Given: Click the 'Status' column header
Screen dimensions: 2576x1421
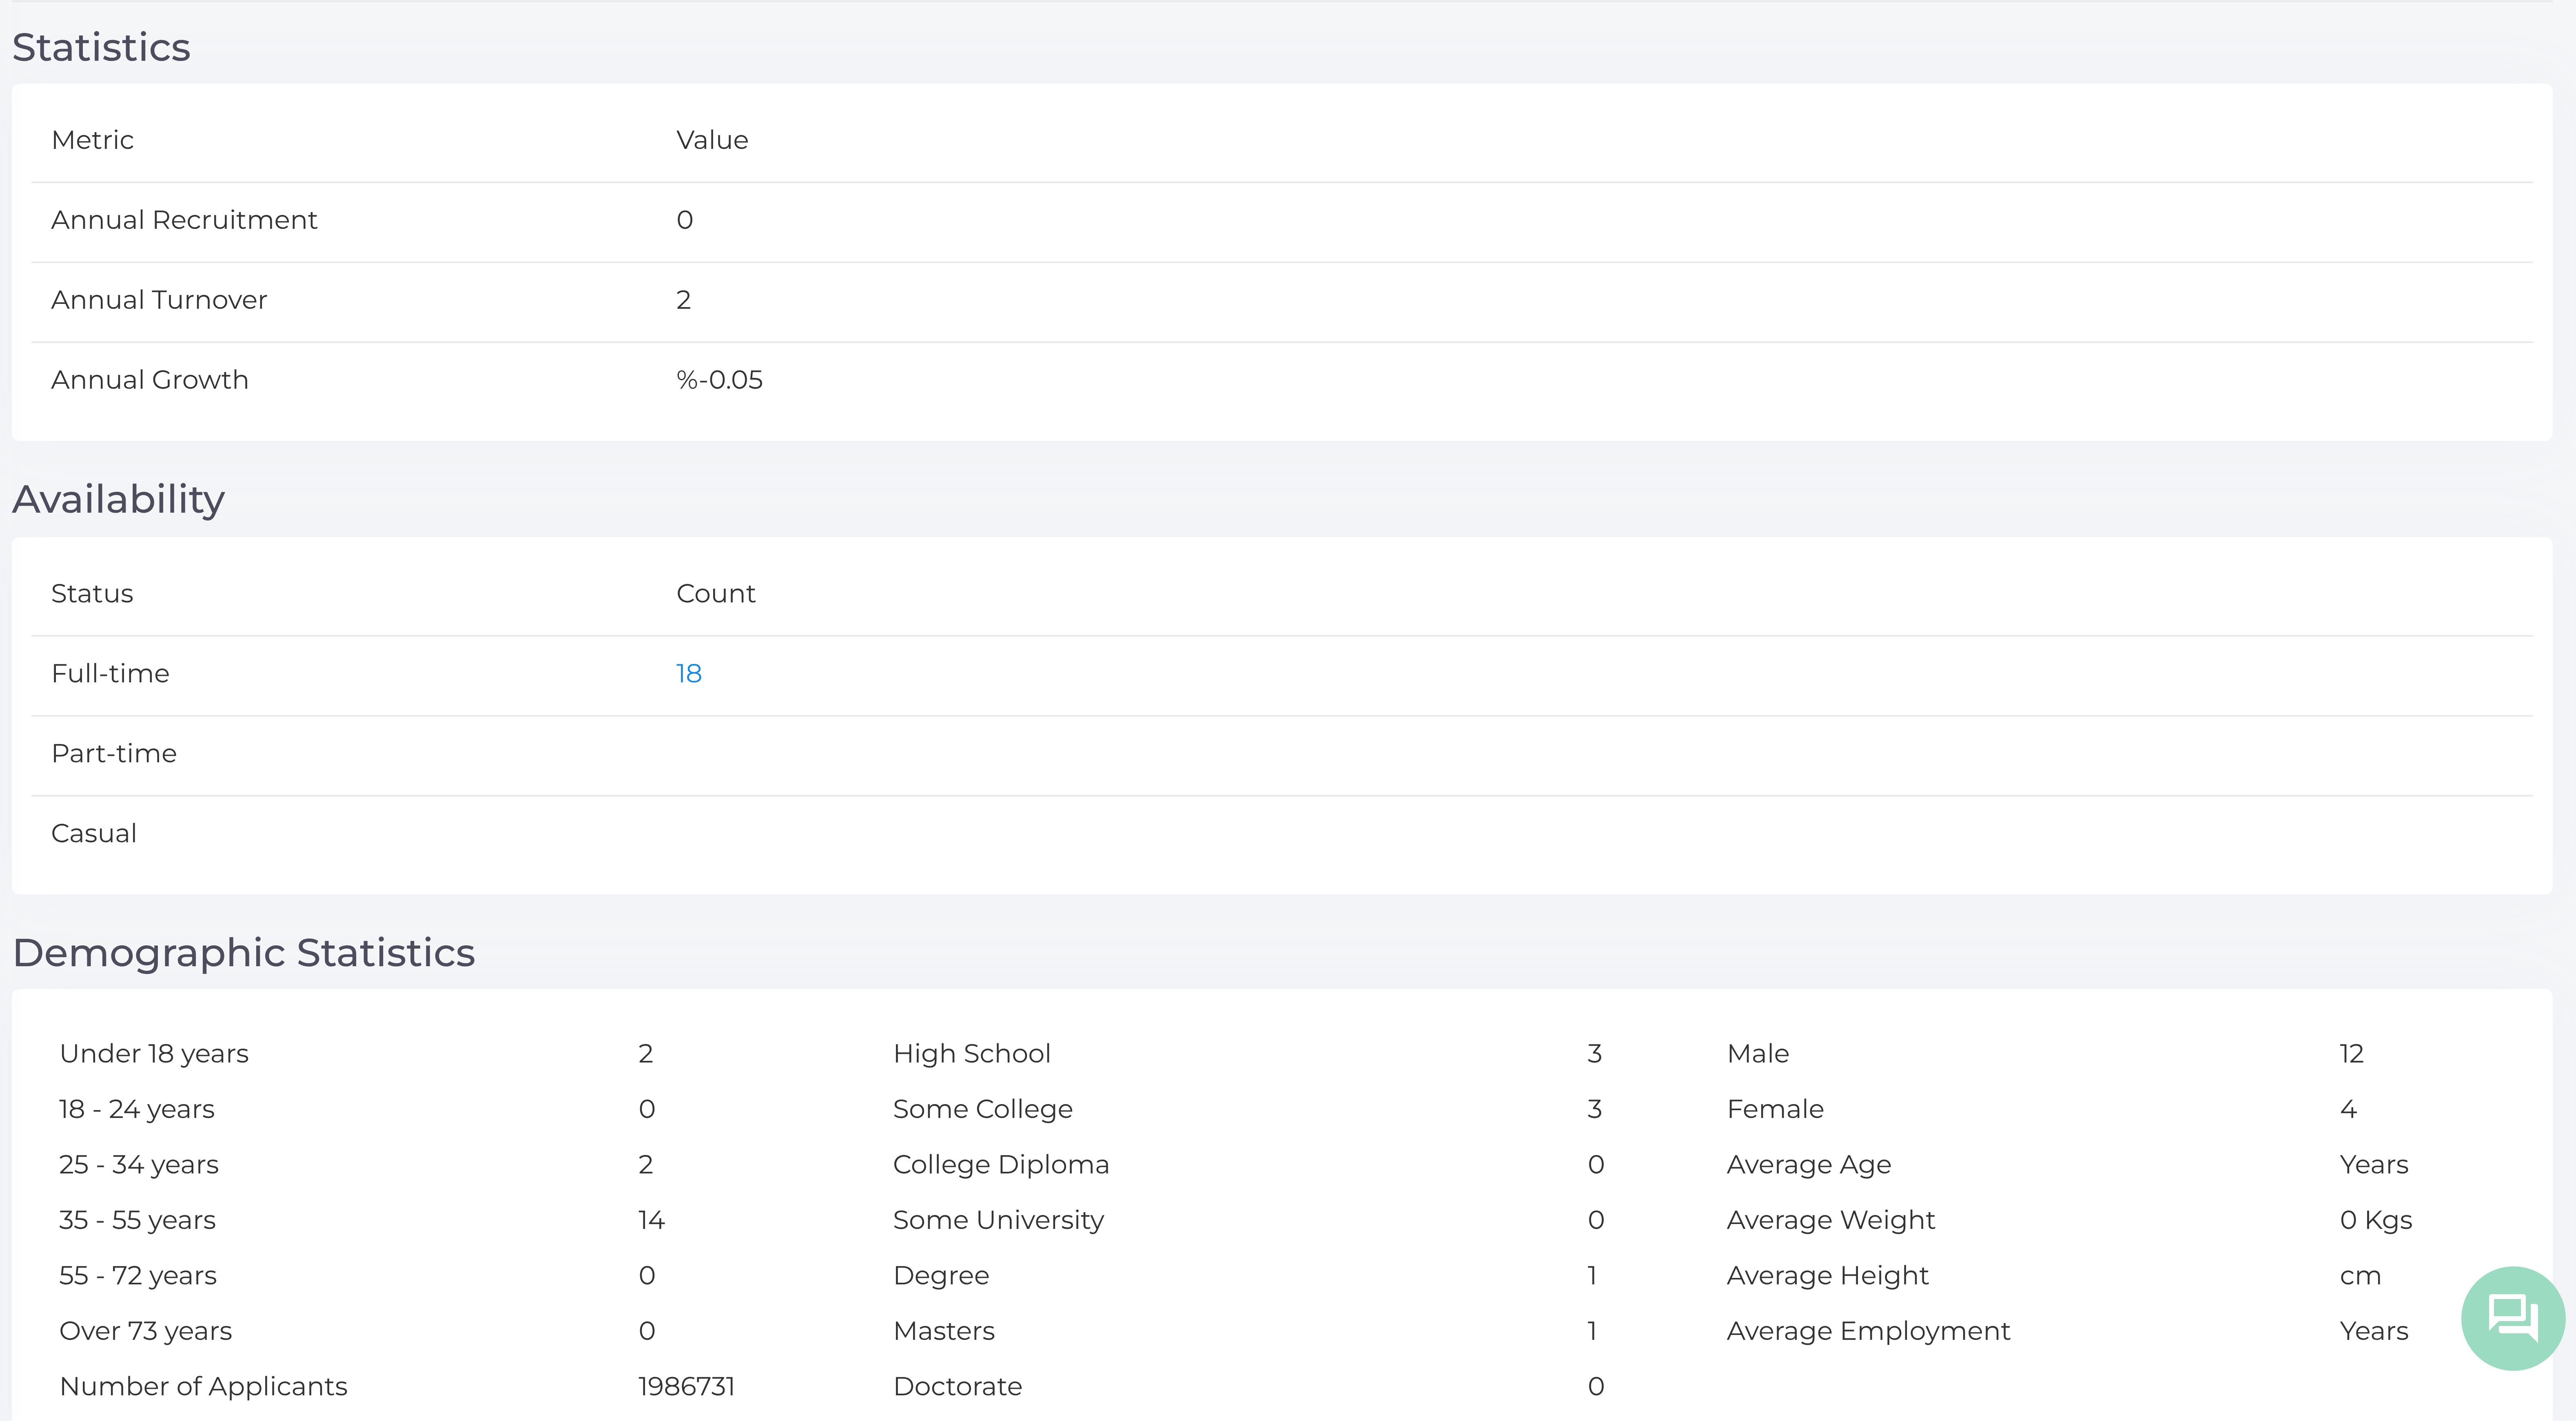Looking at the screenshot, I should [92, 594].
